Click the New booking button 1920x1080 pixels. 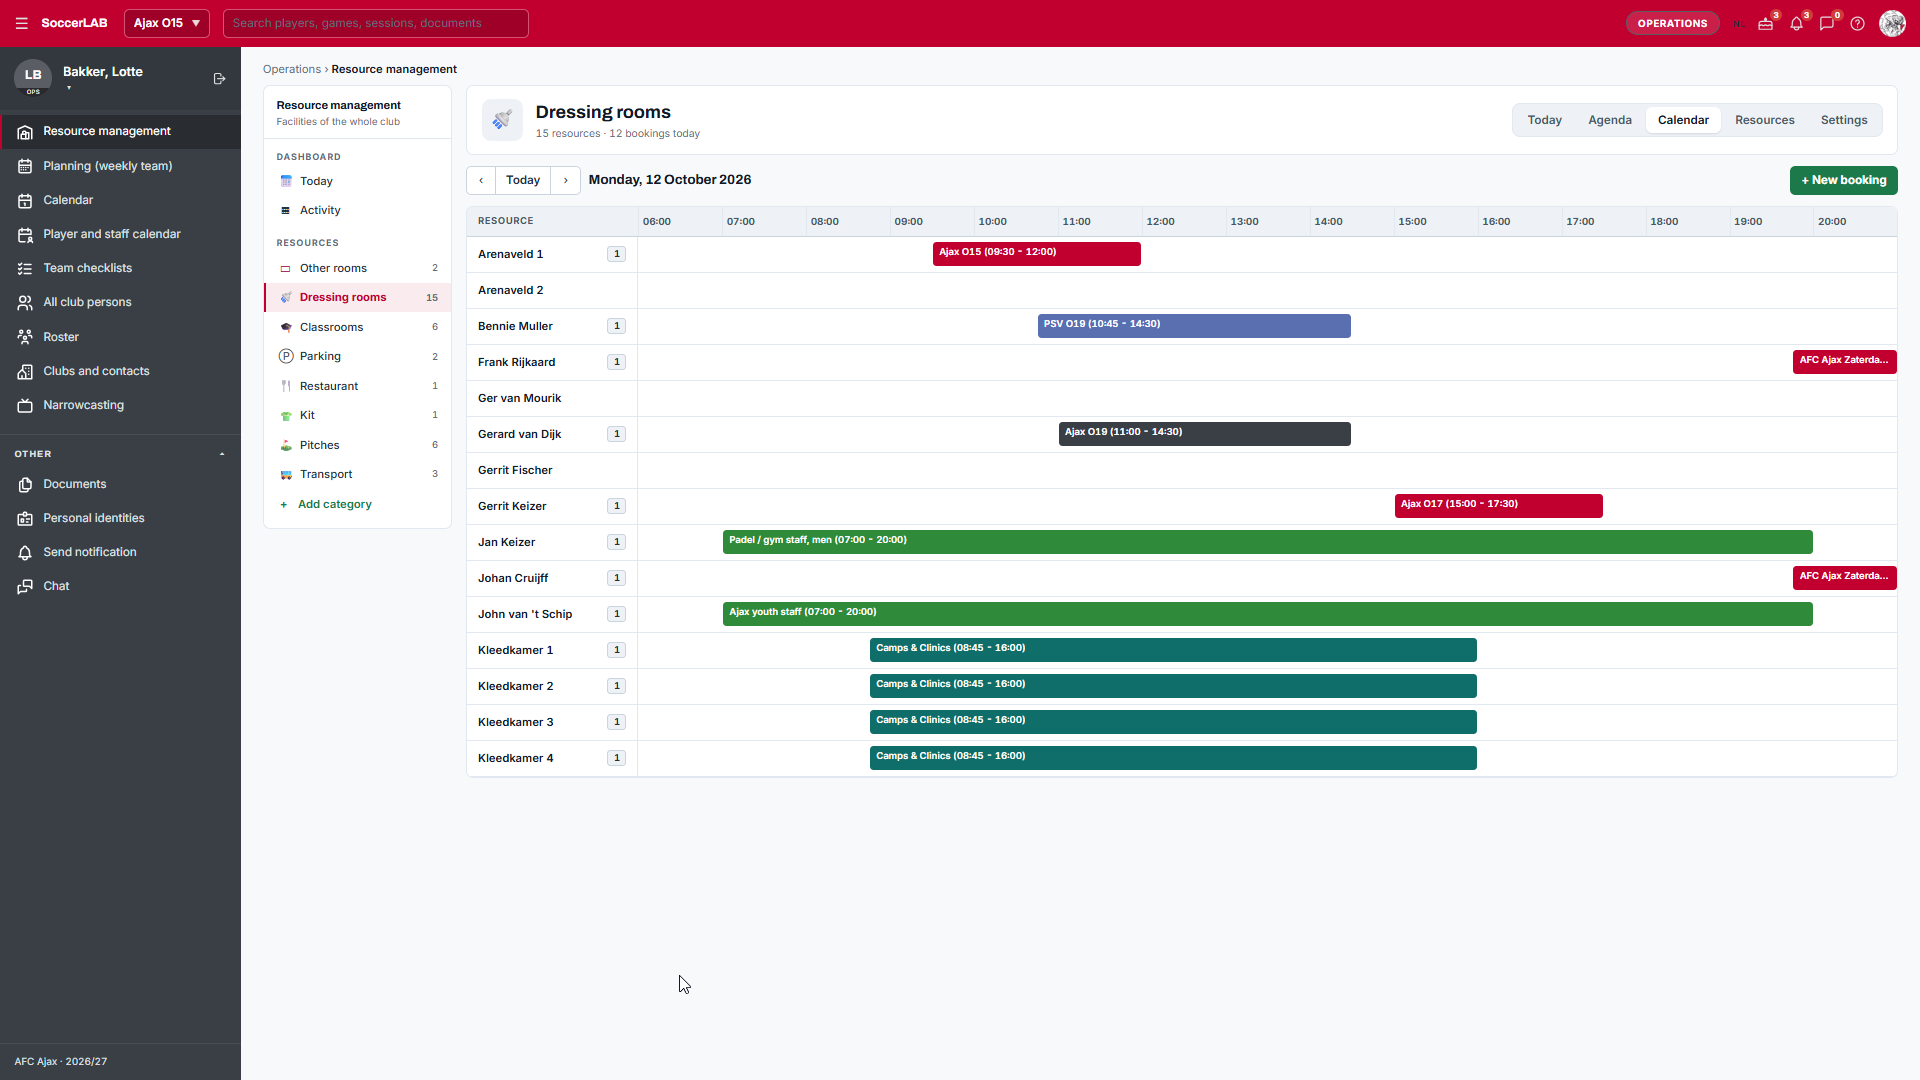(1843, 180)
